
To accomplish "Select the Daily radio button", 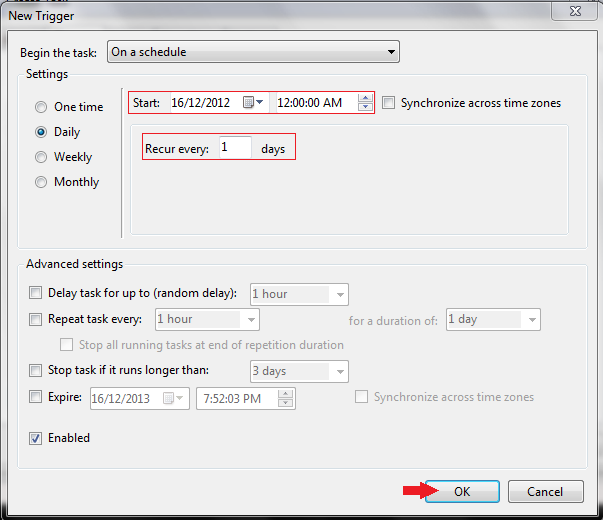I will point(41,132).
